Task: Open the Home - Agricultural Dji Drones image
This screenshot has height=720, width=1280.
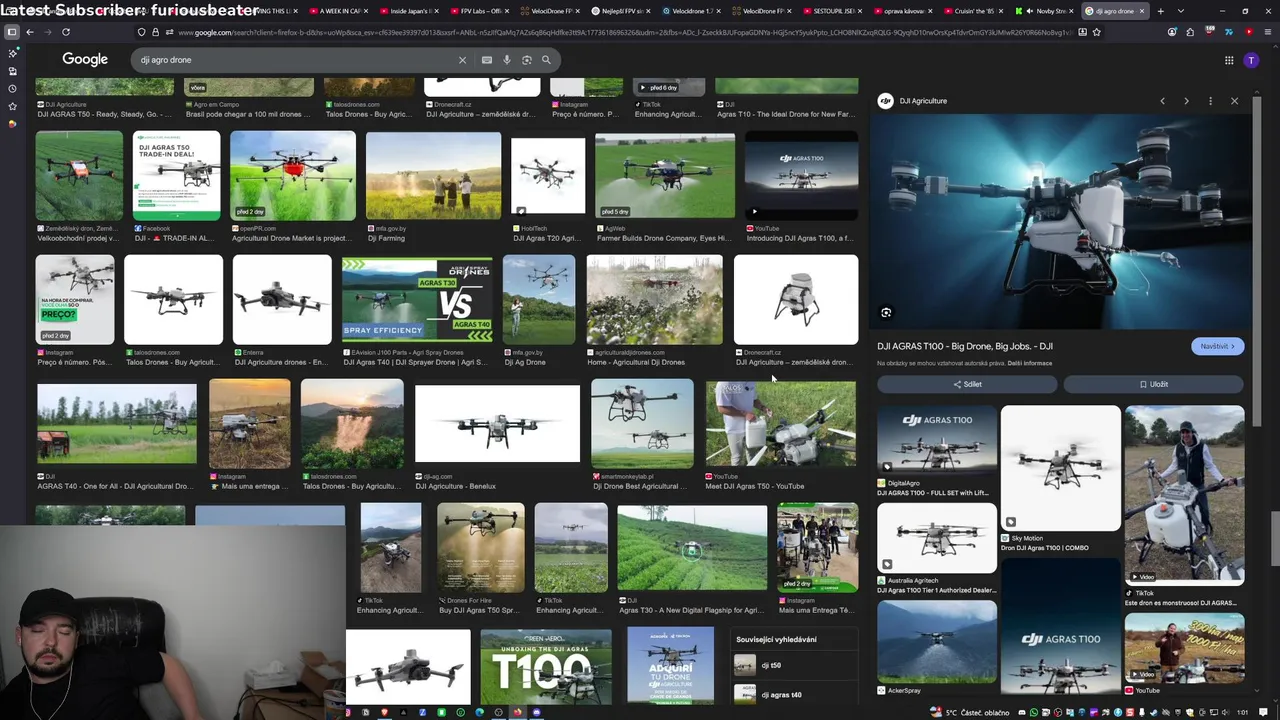Action: click(x=654, y=301)
